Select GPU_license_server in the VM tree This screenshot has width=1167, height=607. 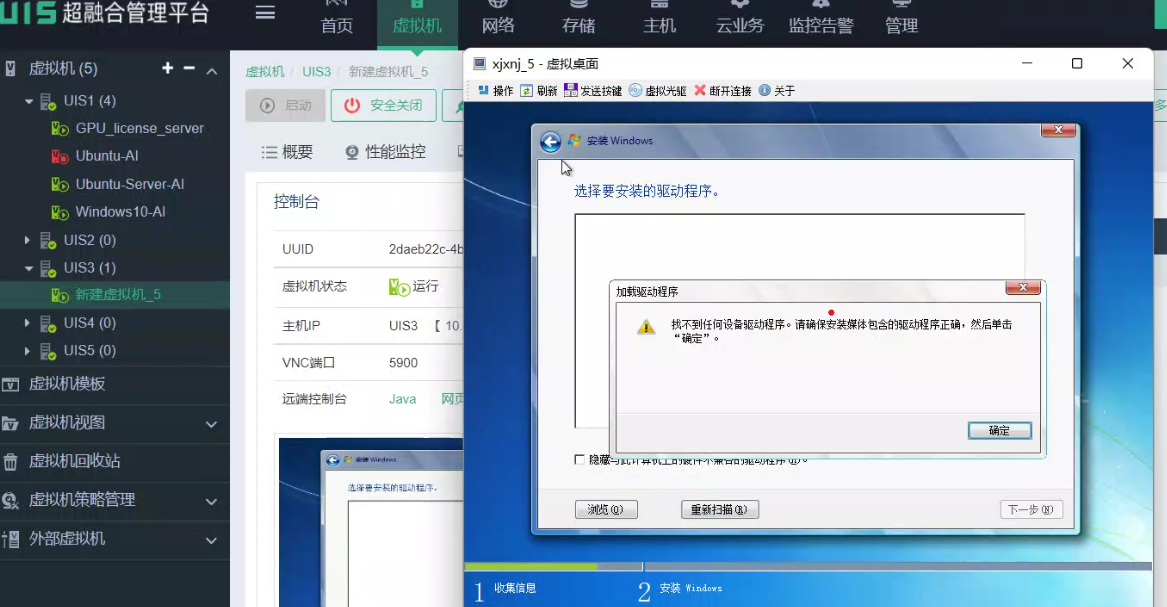click(139, 128)
